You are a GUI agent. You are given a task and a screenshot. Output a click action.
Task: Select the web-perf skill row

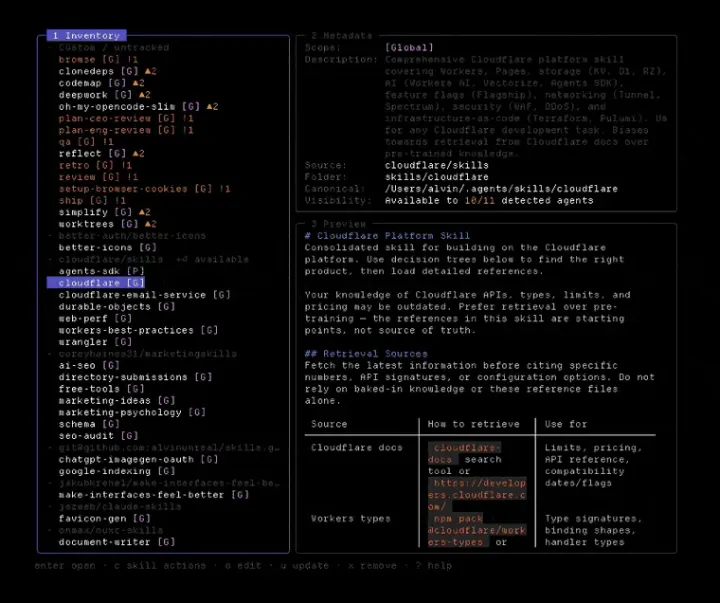[95, 318]
